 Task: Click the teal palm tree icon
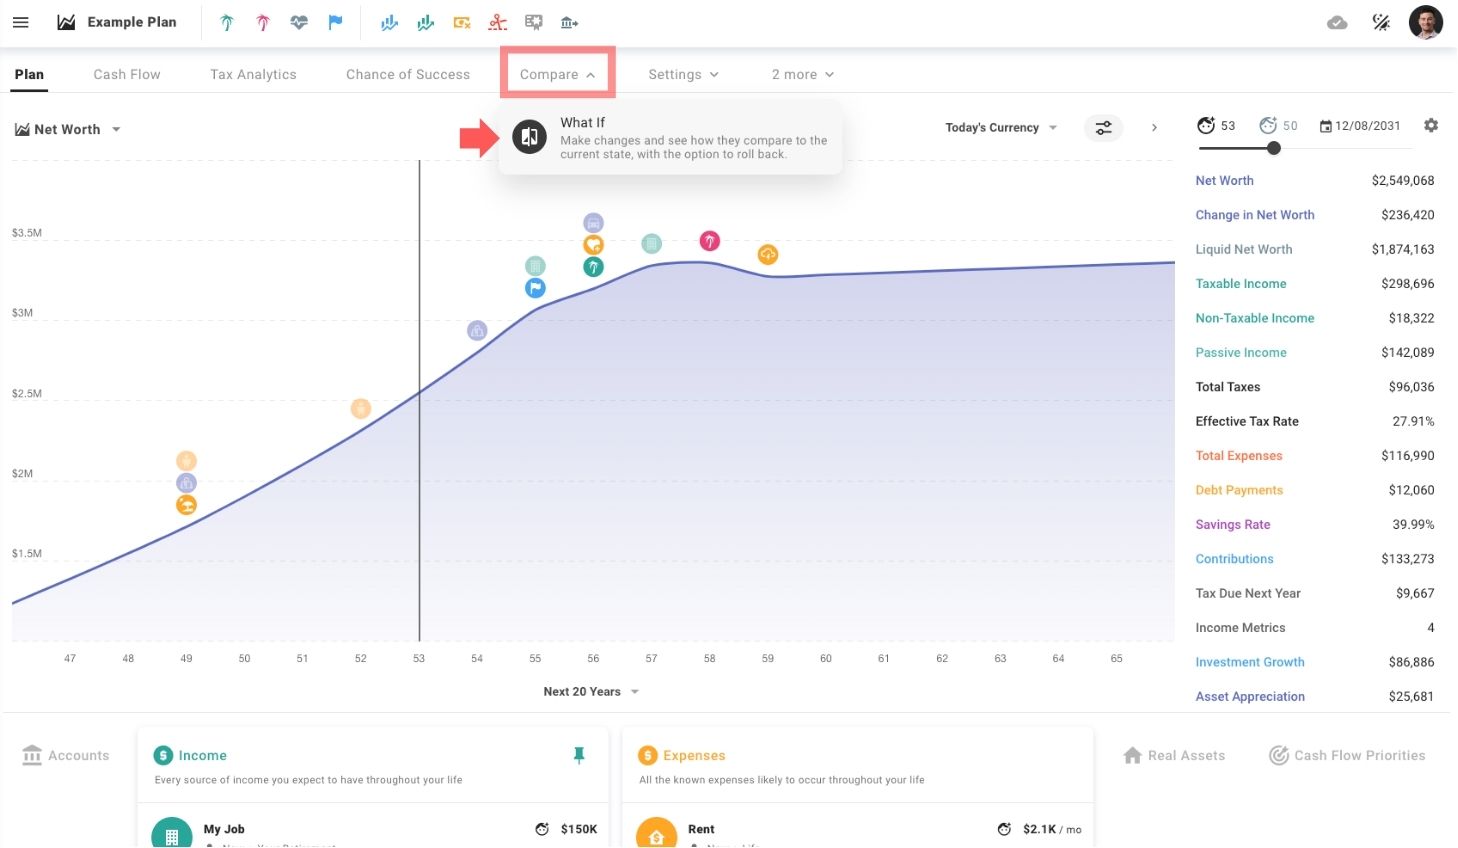tap(227, 22)
